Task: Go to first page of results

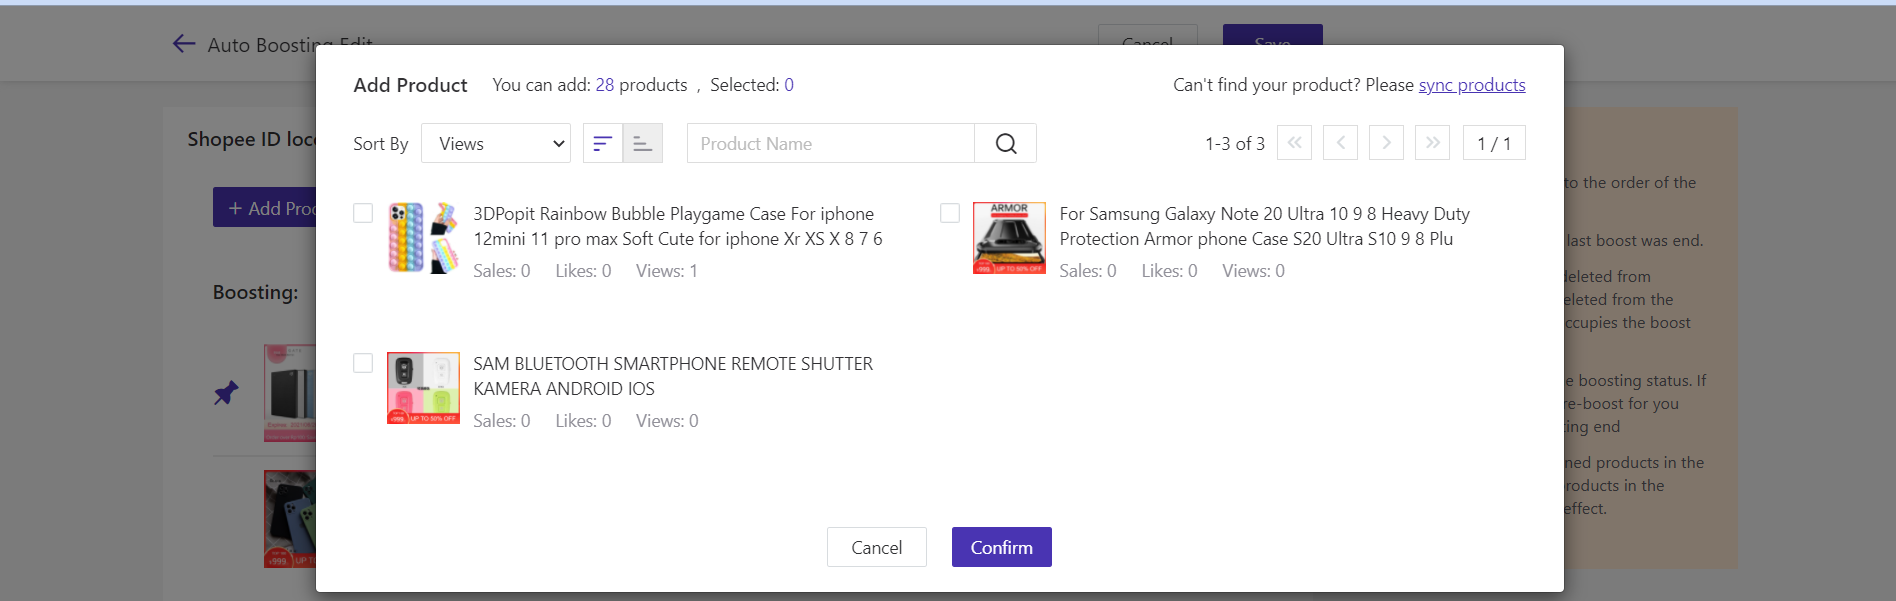Action: [1294, 143]
